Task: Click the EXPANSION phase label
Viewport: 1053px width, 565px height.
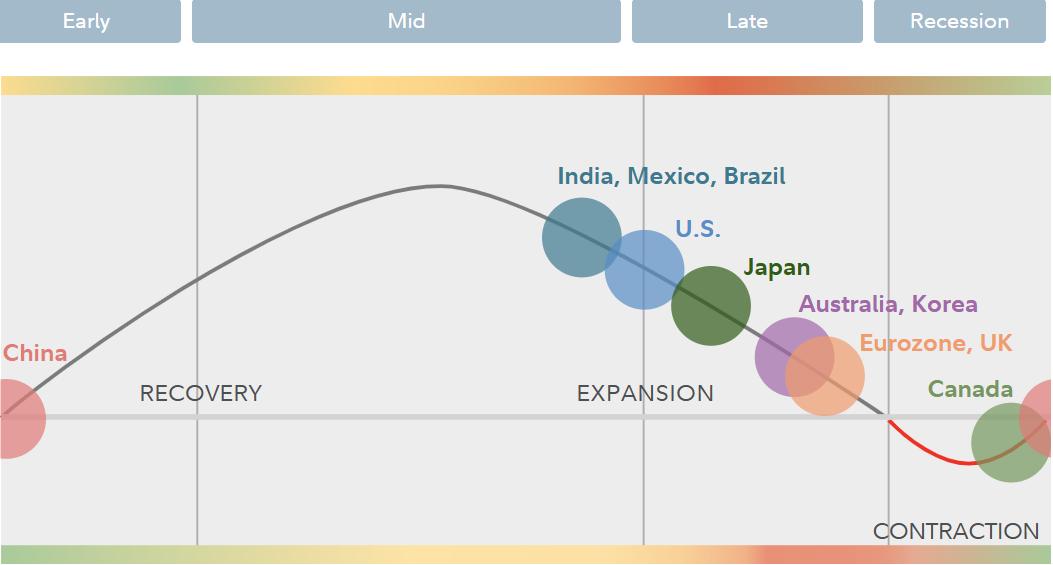Action: (645, 394)
